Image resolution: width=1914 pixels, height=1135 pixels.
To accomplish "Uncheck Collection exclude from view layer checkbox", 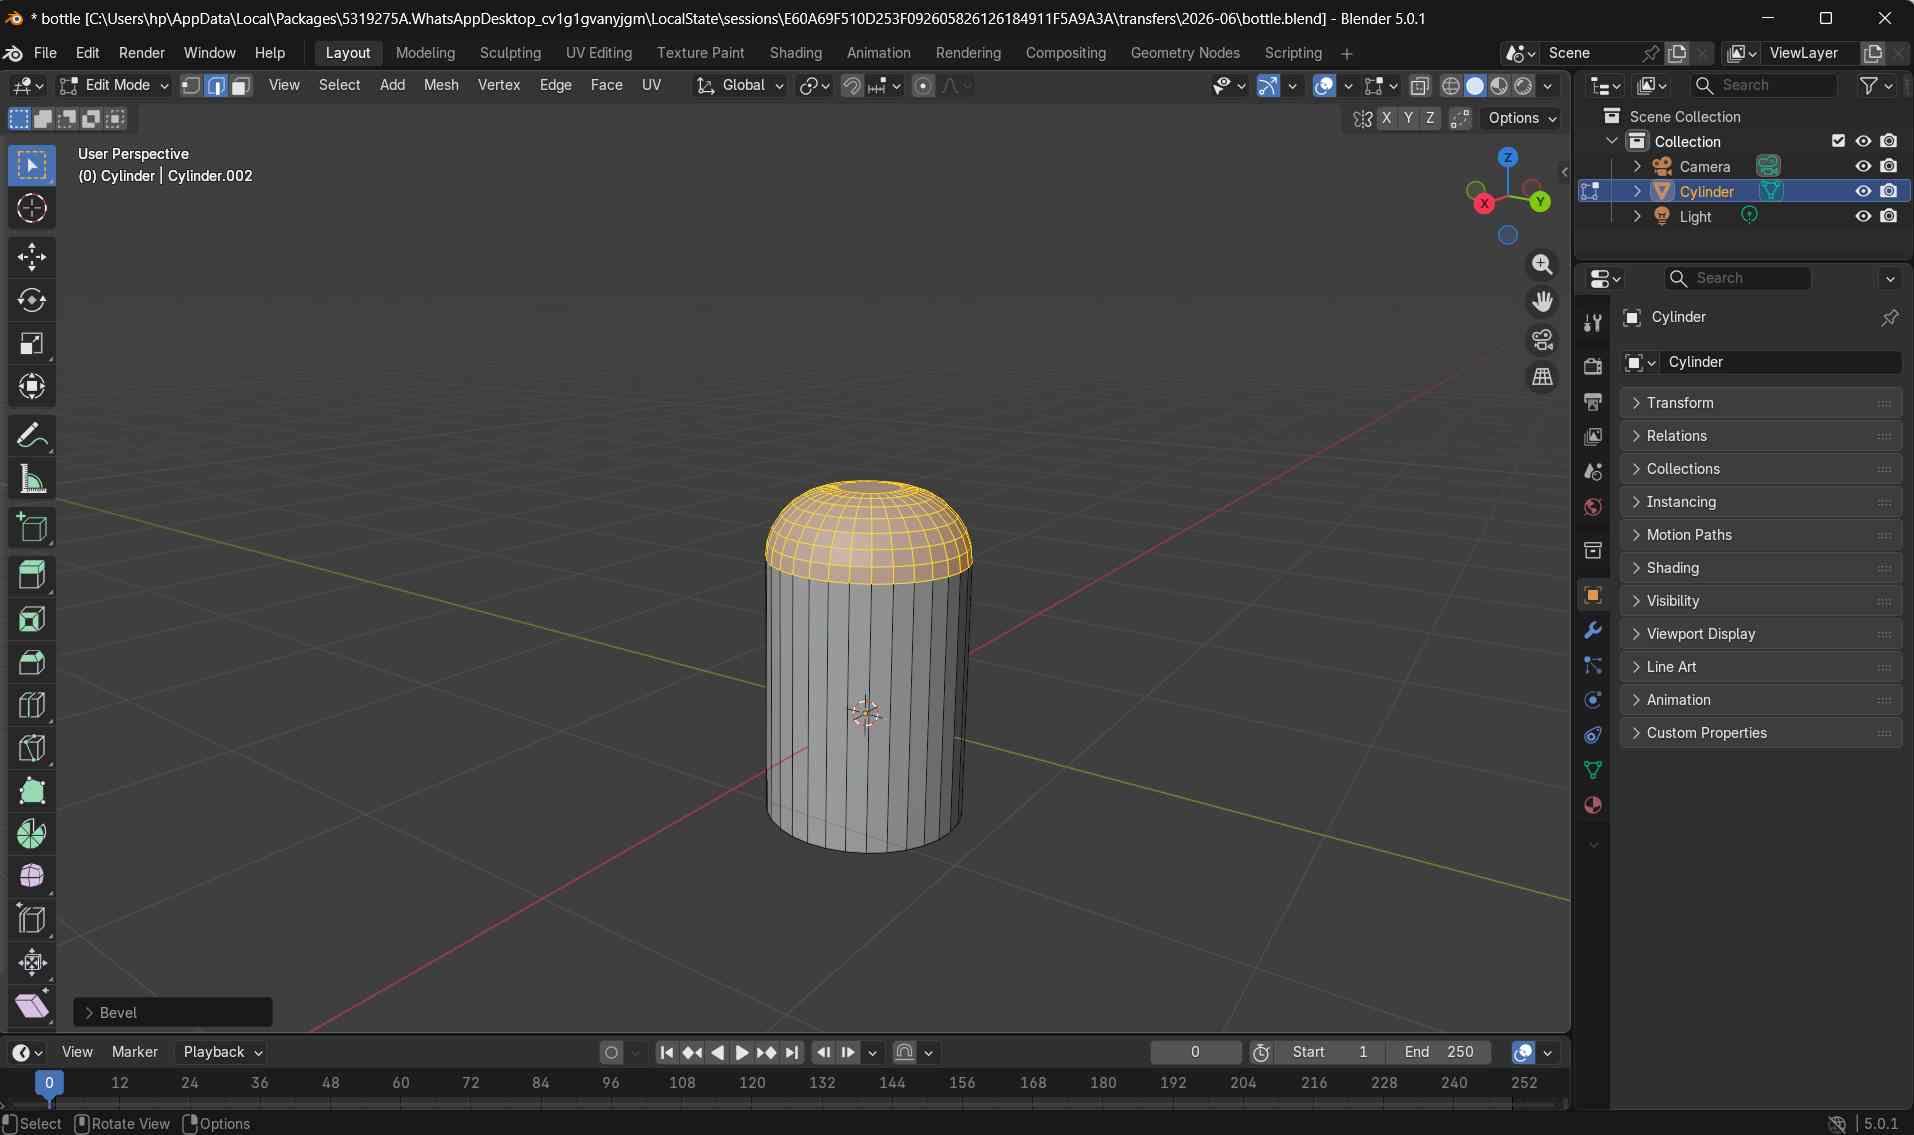I will [x=1838, y=141].
